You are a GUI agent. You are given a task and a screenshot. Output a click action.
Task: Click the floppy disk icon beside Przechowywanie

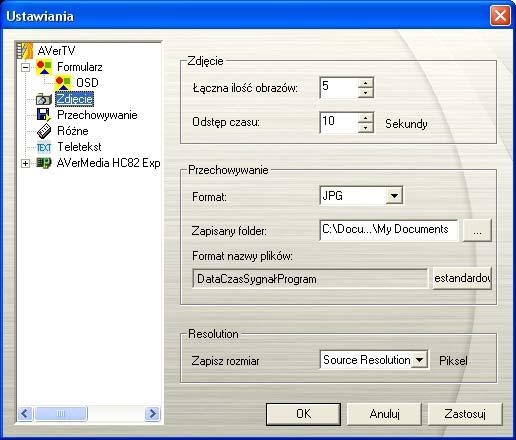[x=44, y=115]
